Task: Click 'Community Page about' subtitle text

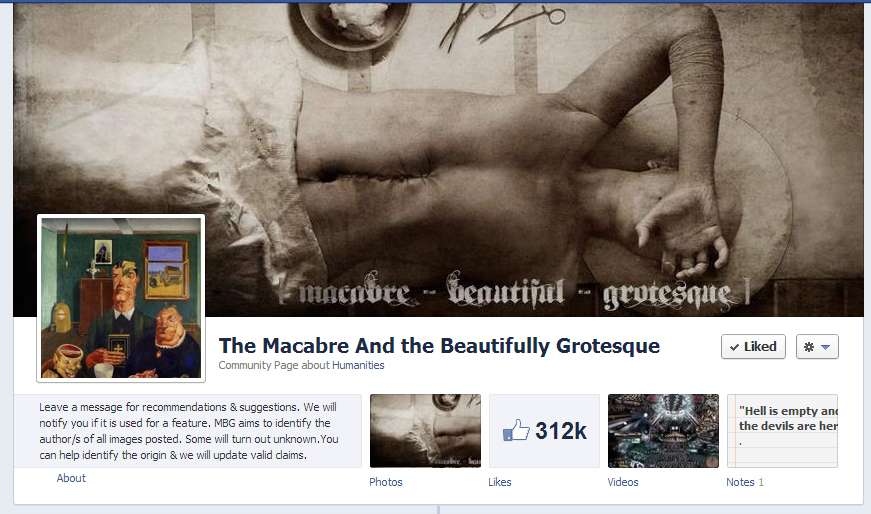Action: tap(274, 365)
